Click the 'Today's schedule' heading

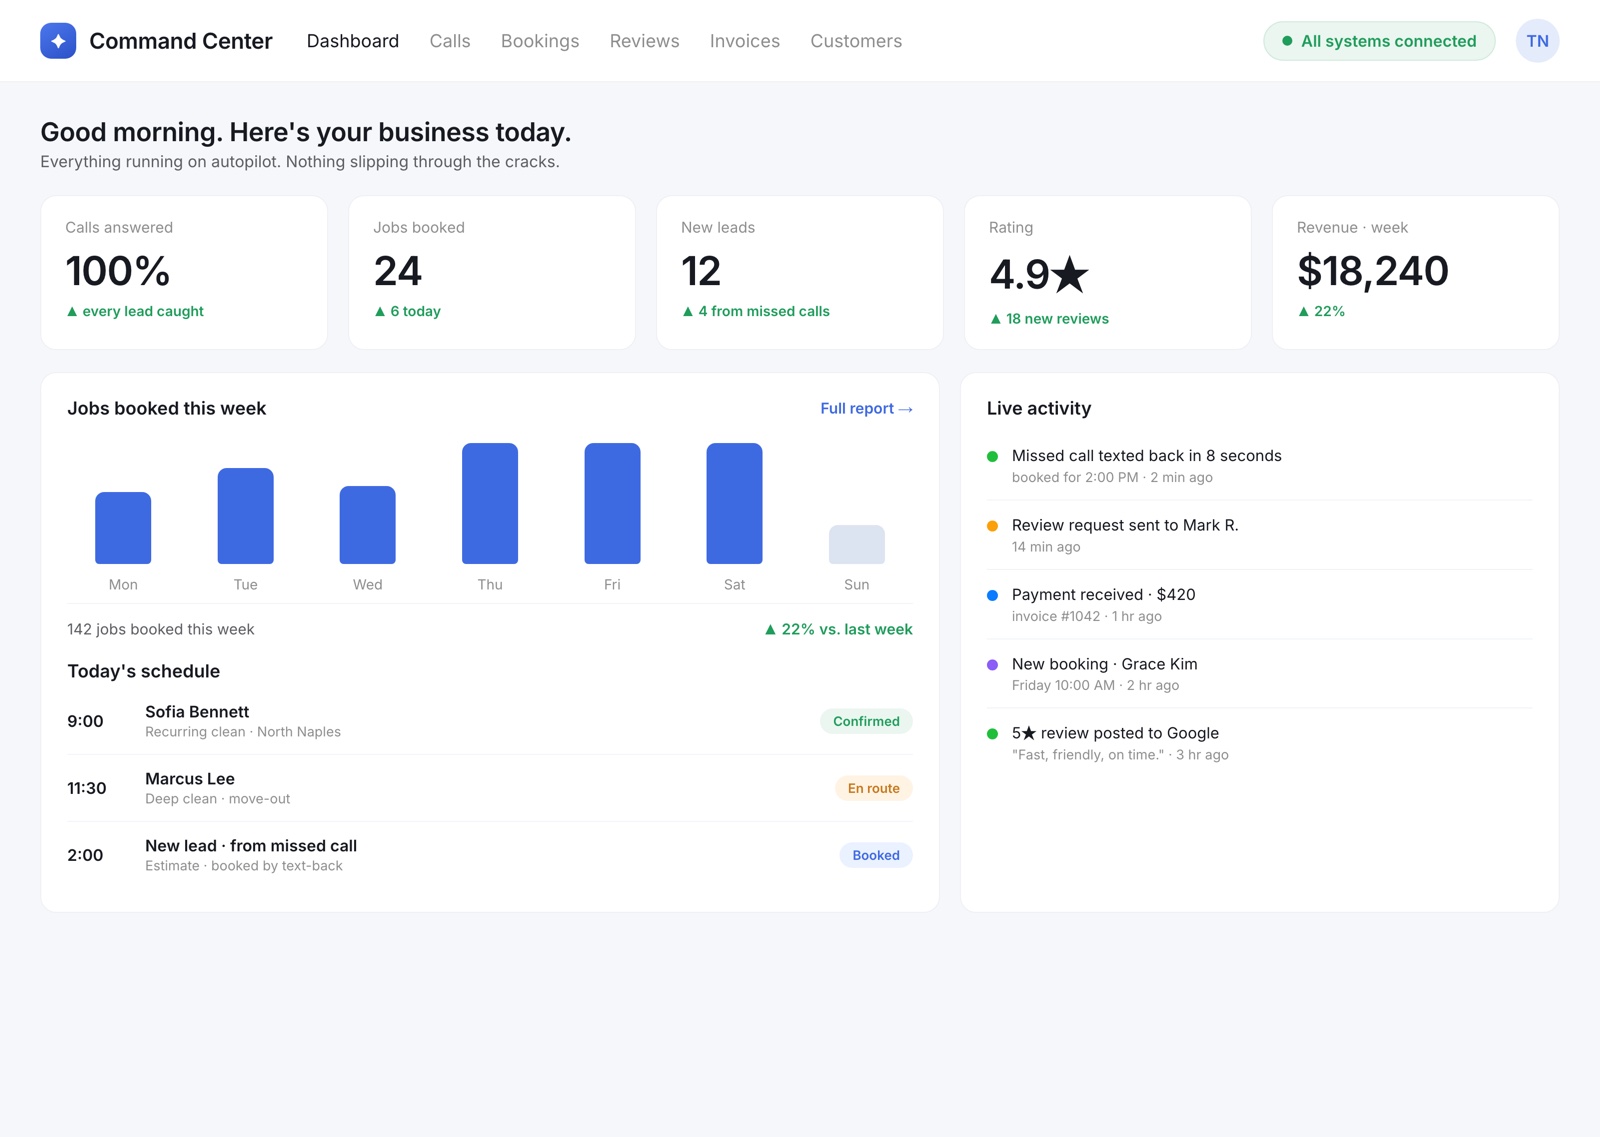pos(144,671)
